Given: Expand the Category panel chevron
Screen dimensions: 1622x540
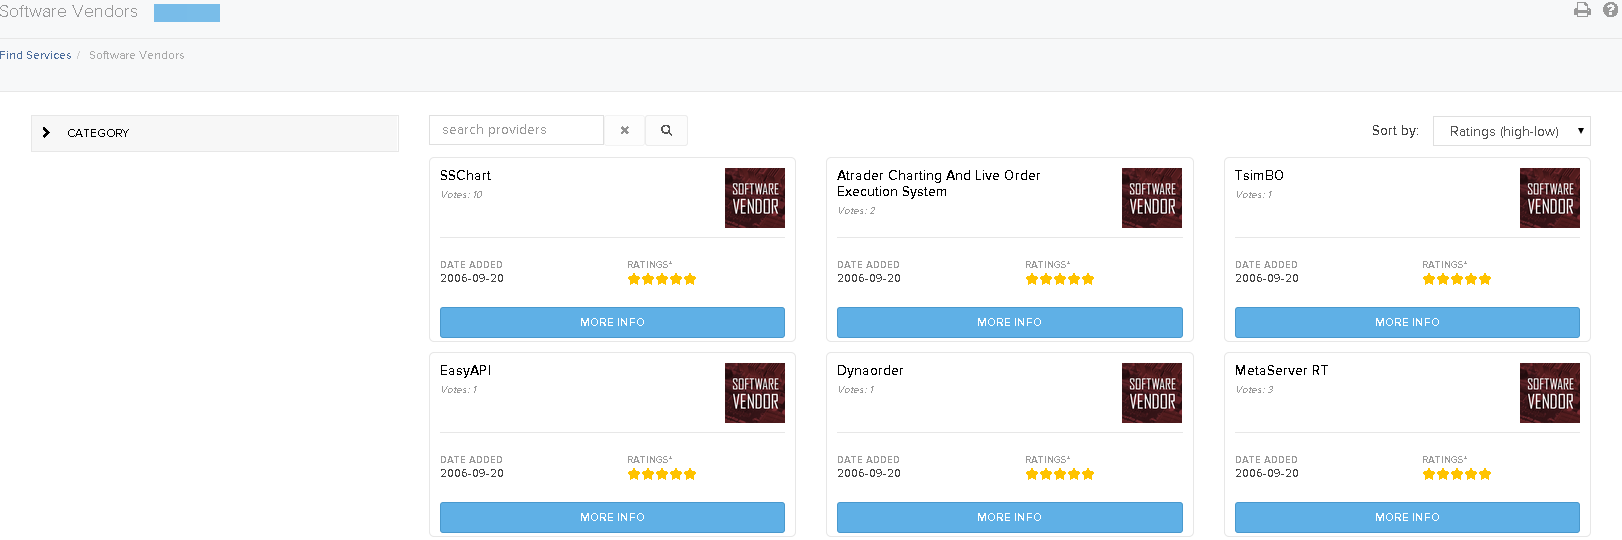Looking at the screenshot, I should coord(46,132).
